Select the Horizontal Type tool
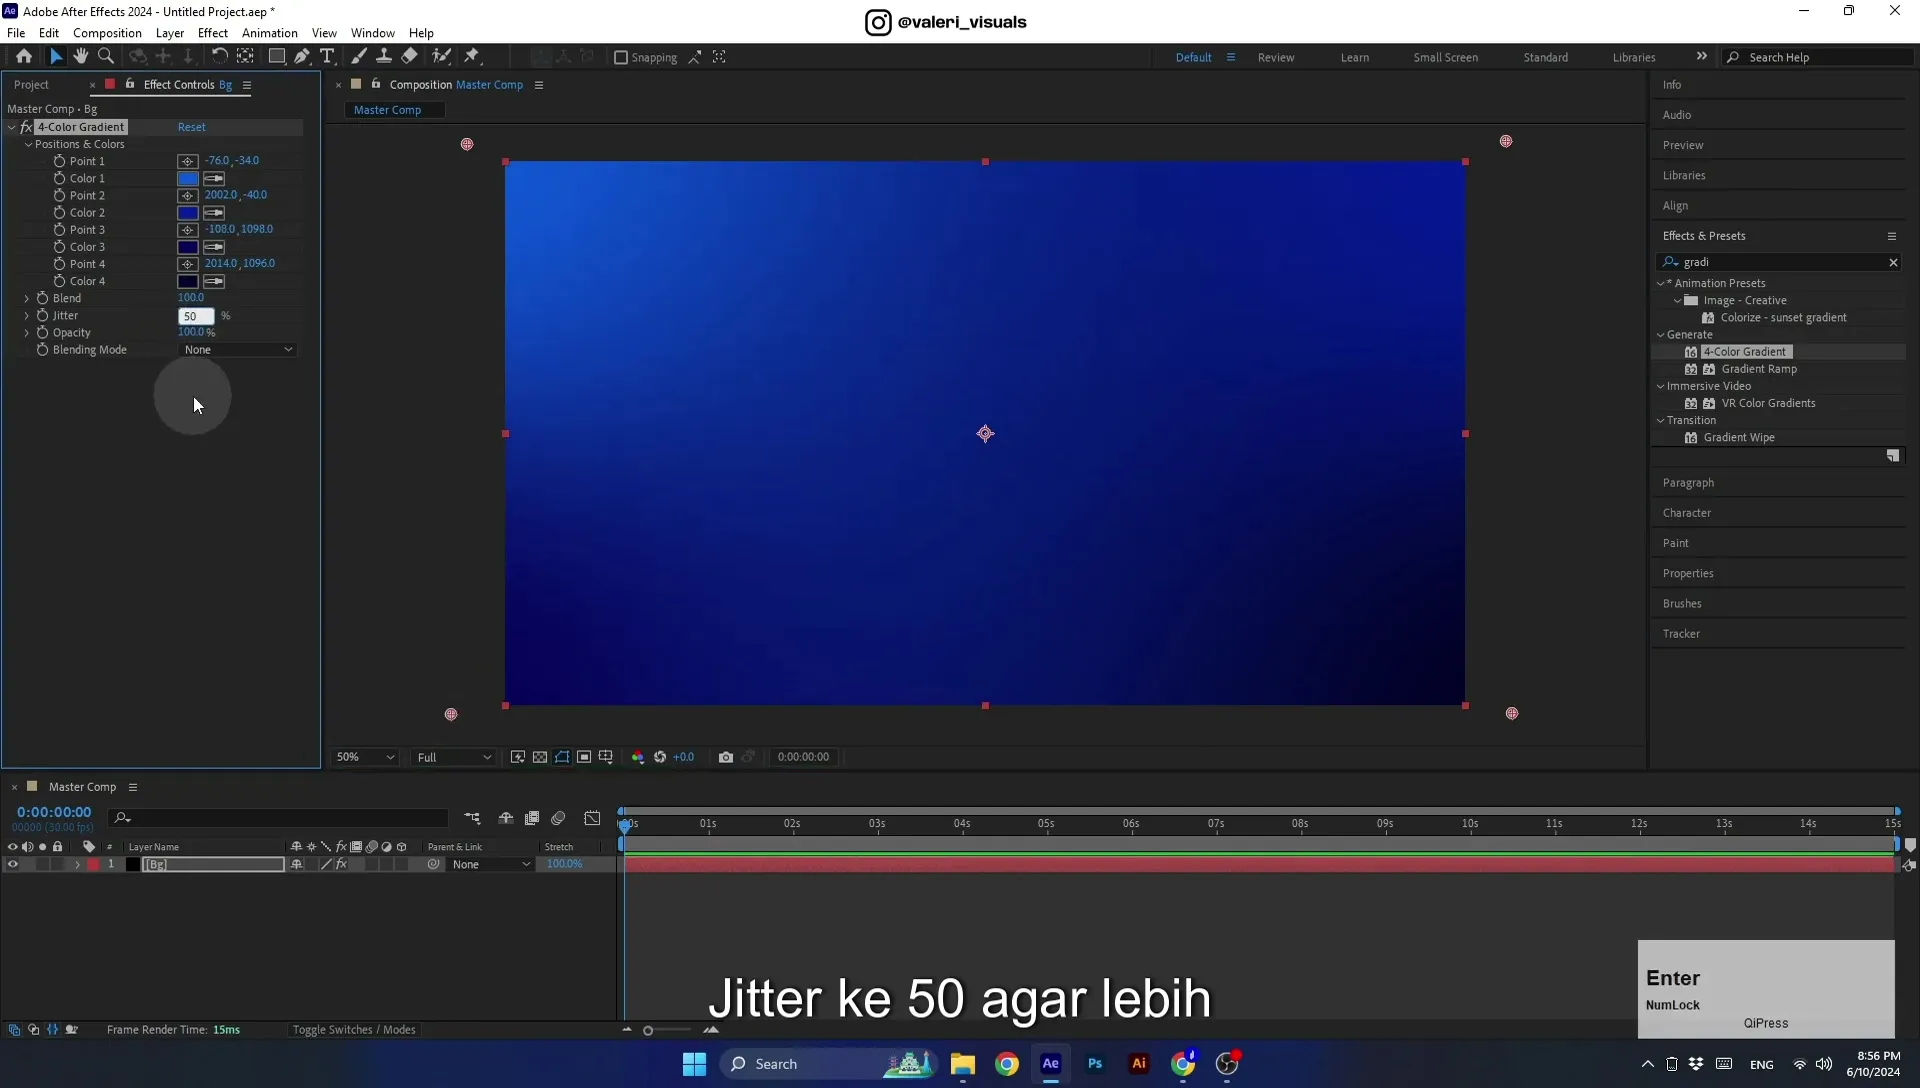Viewport: 1920px width, 1088px height. pyautogui.click(x=327, y=57)
